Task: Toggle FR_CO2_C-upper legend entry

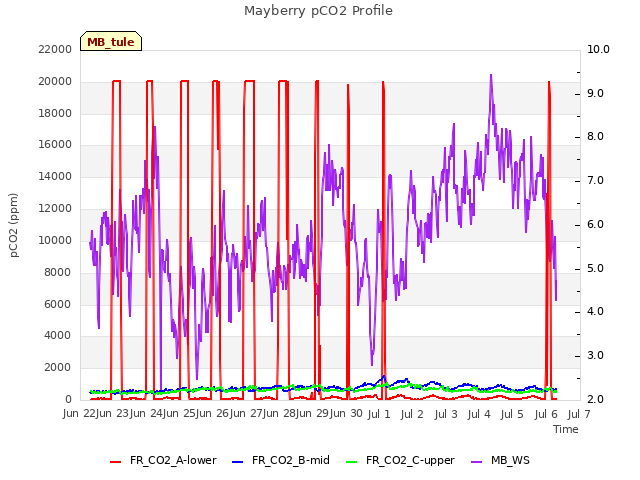Action: tap(400, 460)
